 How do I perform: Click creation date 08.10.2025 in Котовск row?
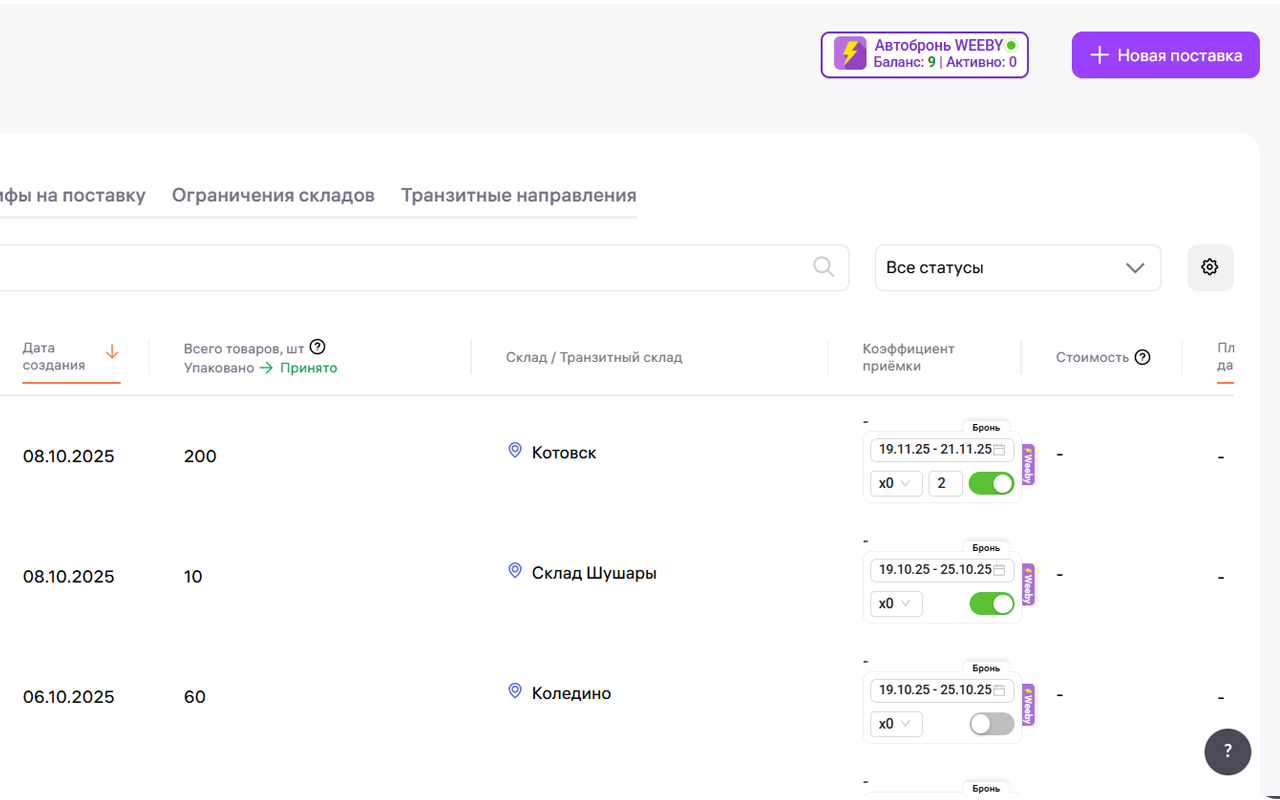(69, 457)
